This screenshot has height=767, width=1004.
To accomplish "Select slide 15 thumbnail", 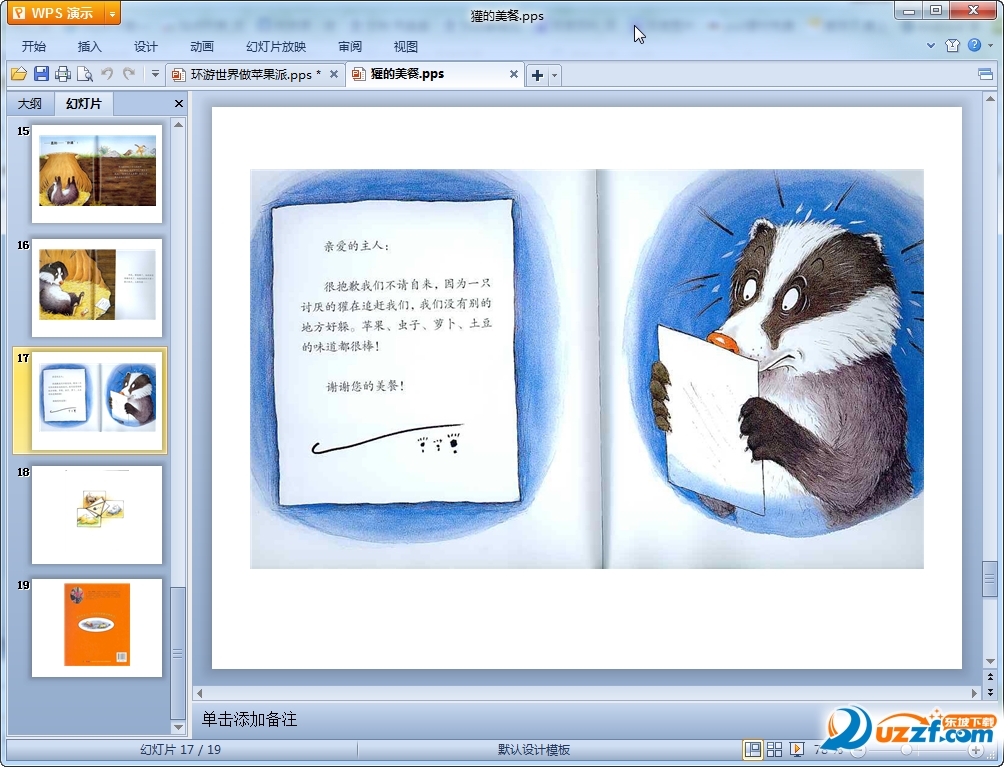I will 97,174.
